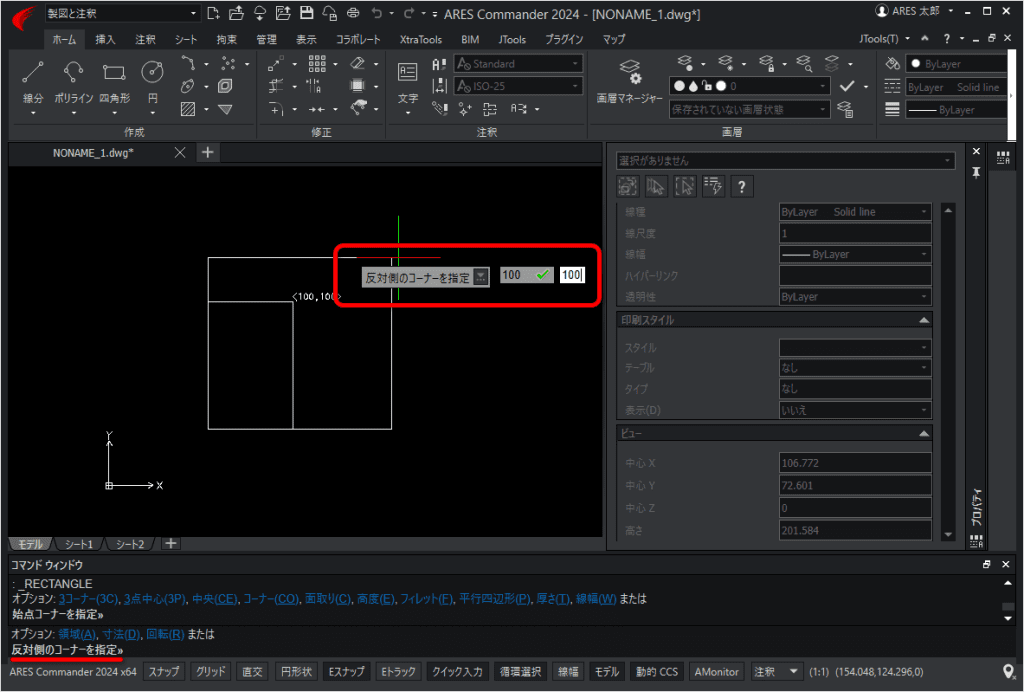Click the offset tool icon
The width and height of the screenshot is (1024, 692).
tap(225, 86)
